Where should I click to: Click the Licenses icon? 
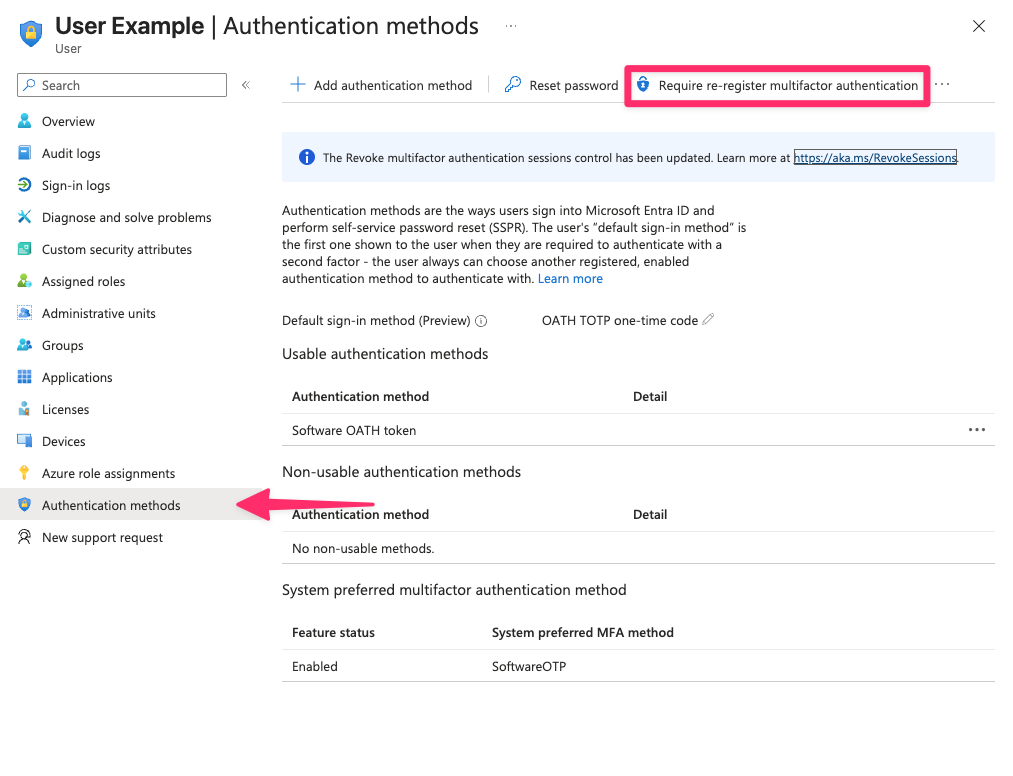(25, 409)
